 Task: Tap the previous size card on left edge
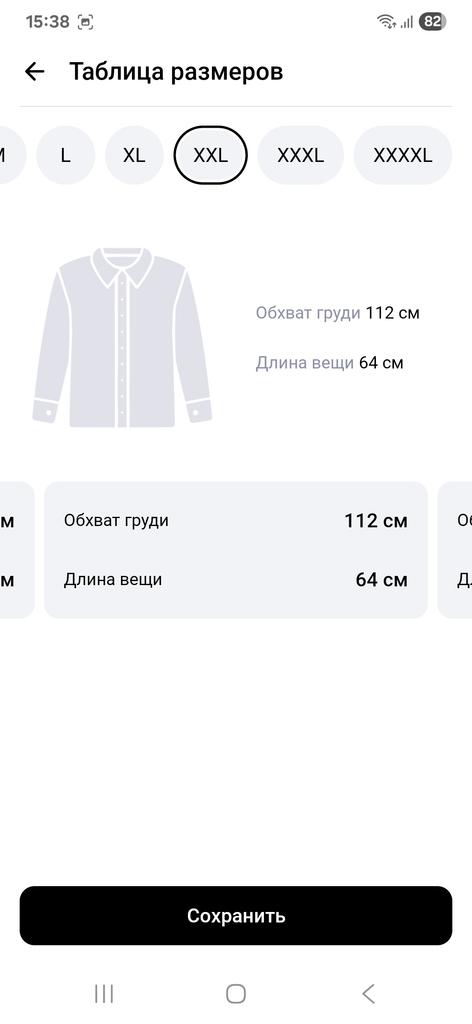(17, 550)
